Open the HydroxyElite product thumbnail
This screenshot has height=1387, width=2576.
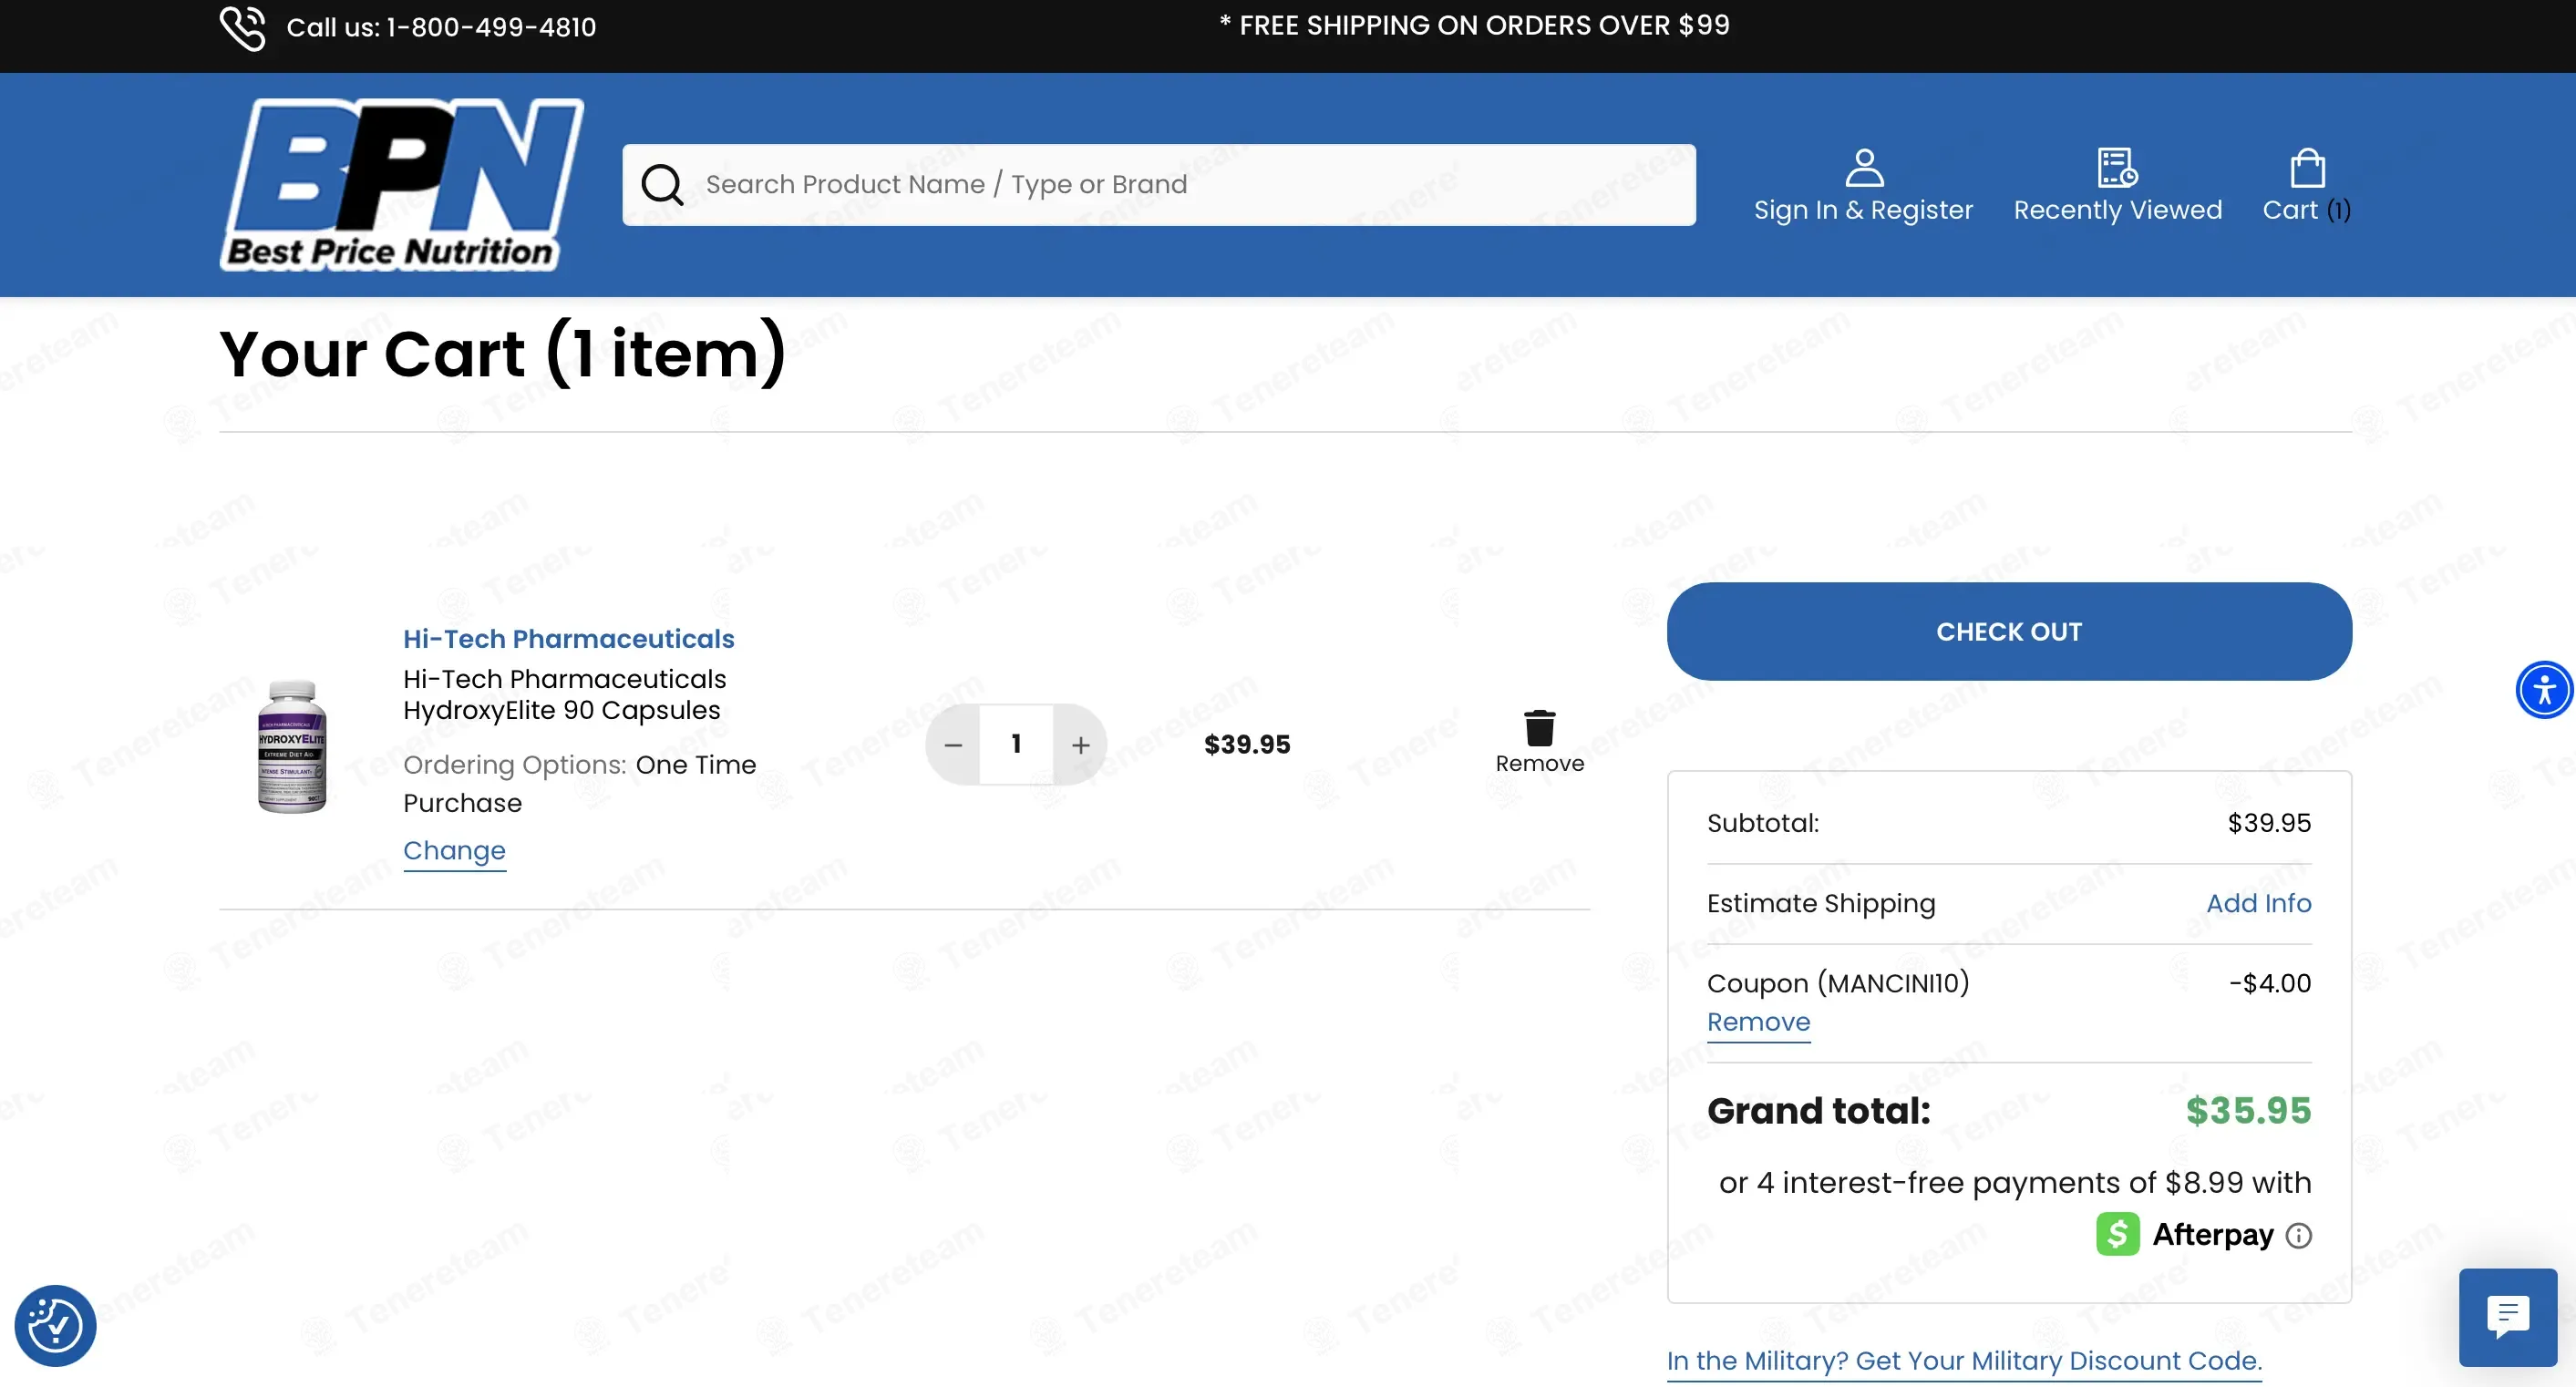292,746
